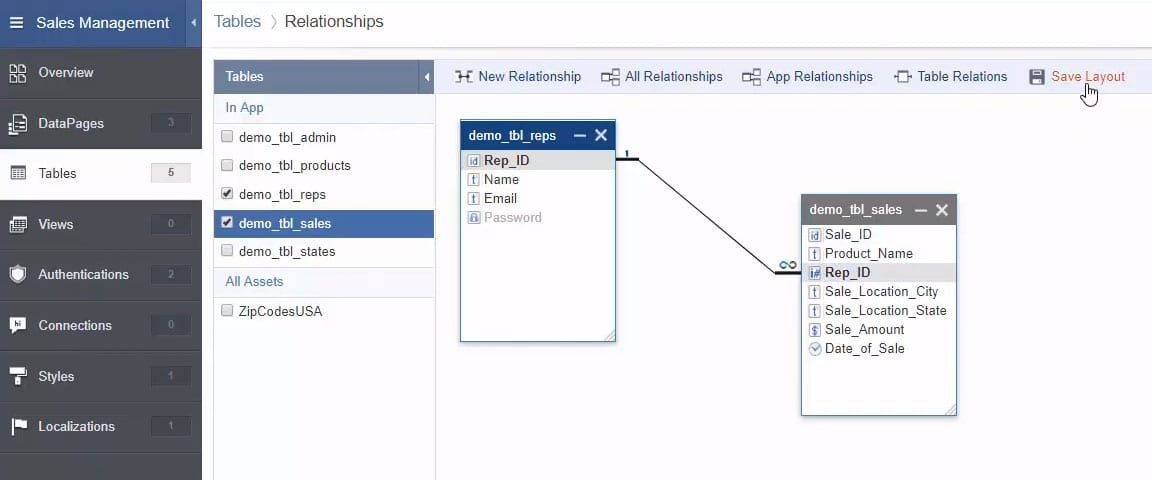The height and width of the screenshot is (480, 1152).
Task: Click the New Relationship toolbar icon
Action: click(464, 77)
